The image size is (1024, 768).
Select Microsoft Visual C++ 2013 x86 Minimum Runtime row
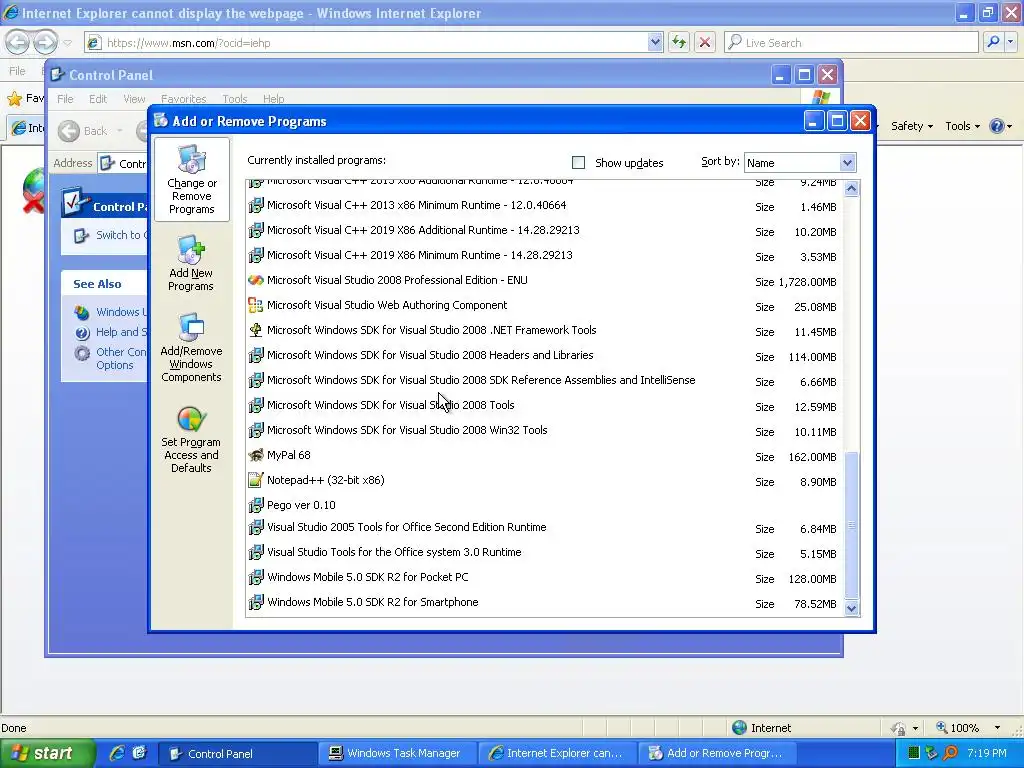click(x=545, y=206)
